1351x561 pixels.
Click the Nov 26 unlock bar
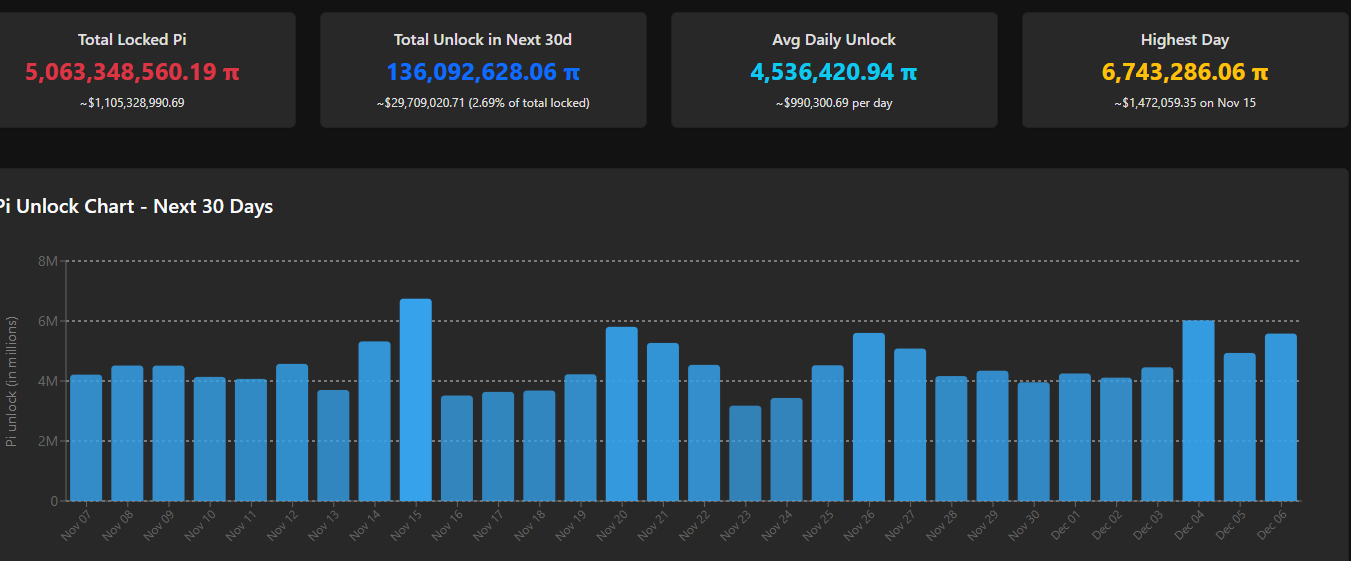[x=868, y=417]
